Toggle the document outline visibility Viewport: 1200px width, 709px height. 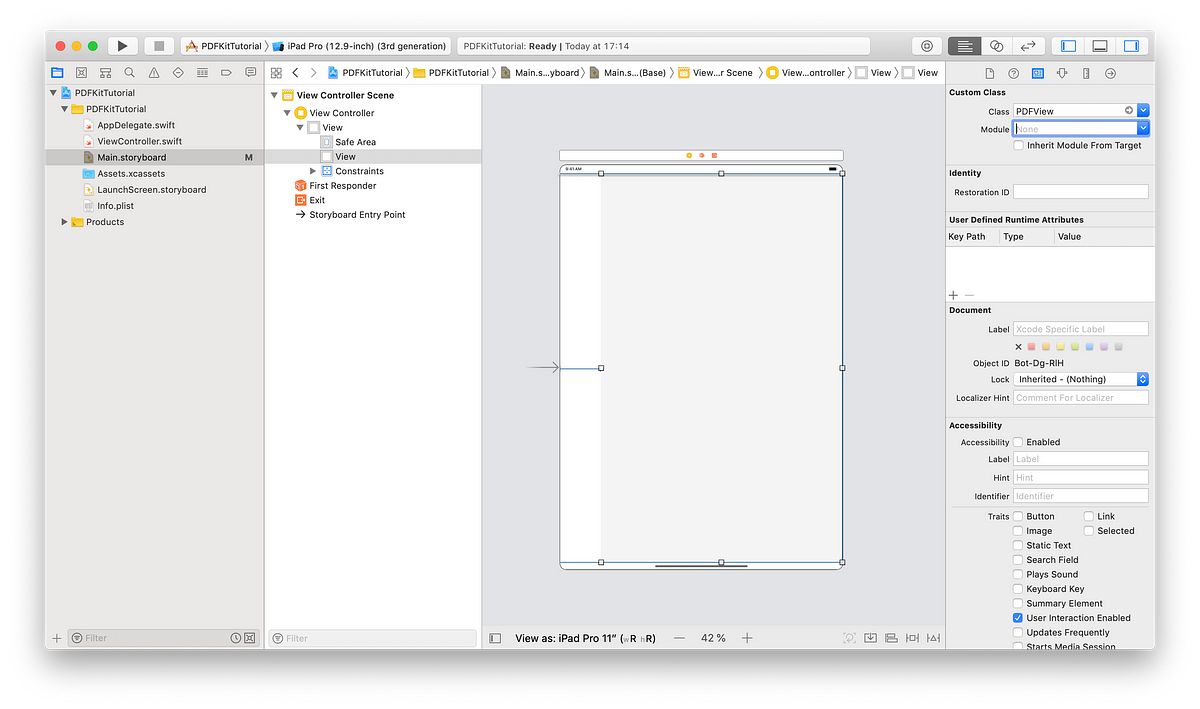[x=495, y=638]
